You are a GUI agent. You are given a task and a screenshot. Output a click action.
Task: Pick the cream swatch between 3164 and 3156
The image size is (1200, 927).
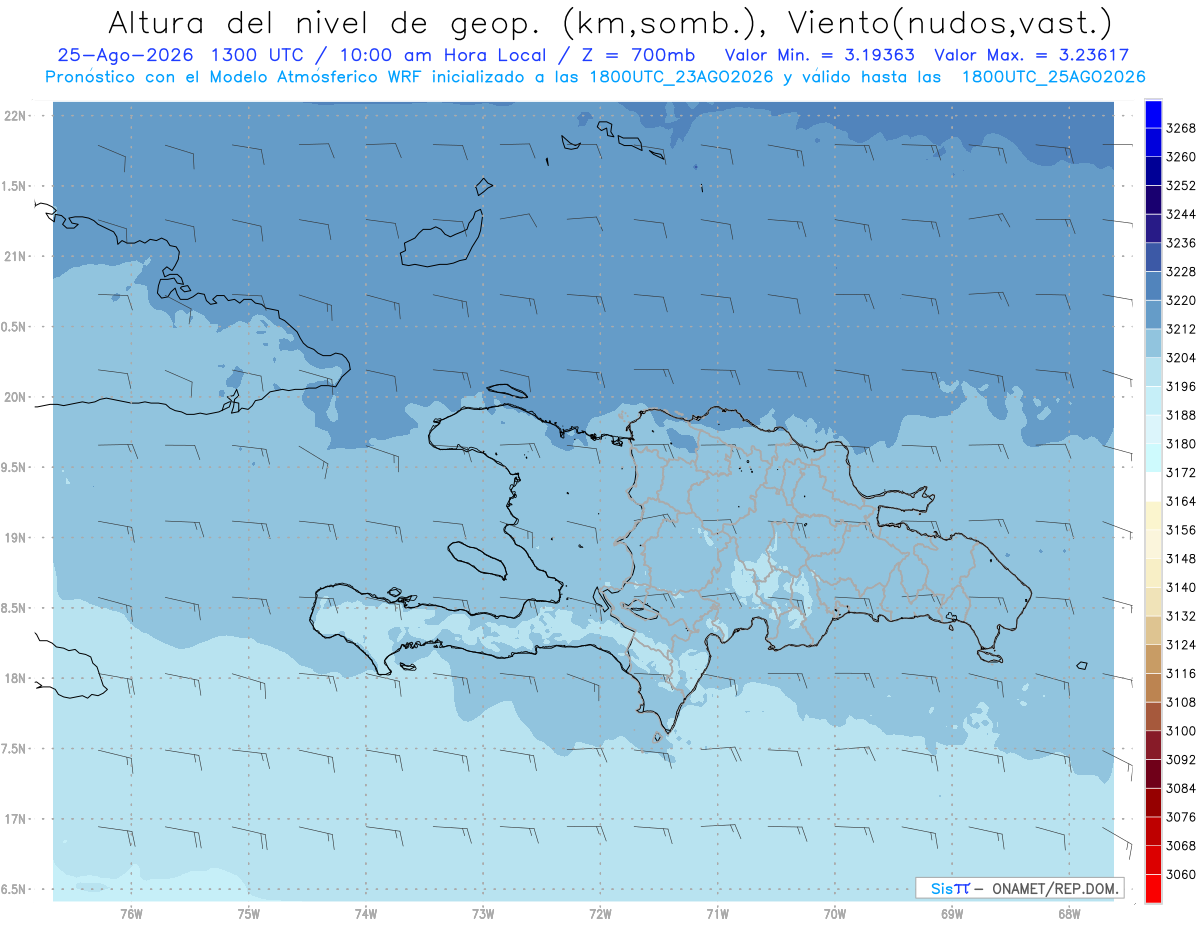point(1152,515)
